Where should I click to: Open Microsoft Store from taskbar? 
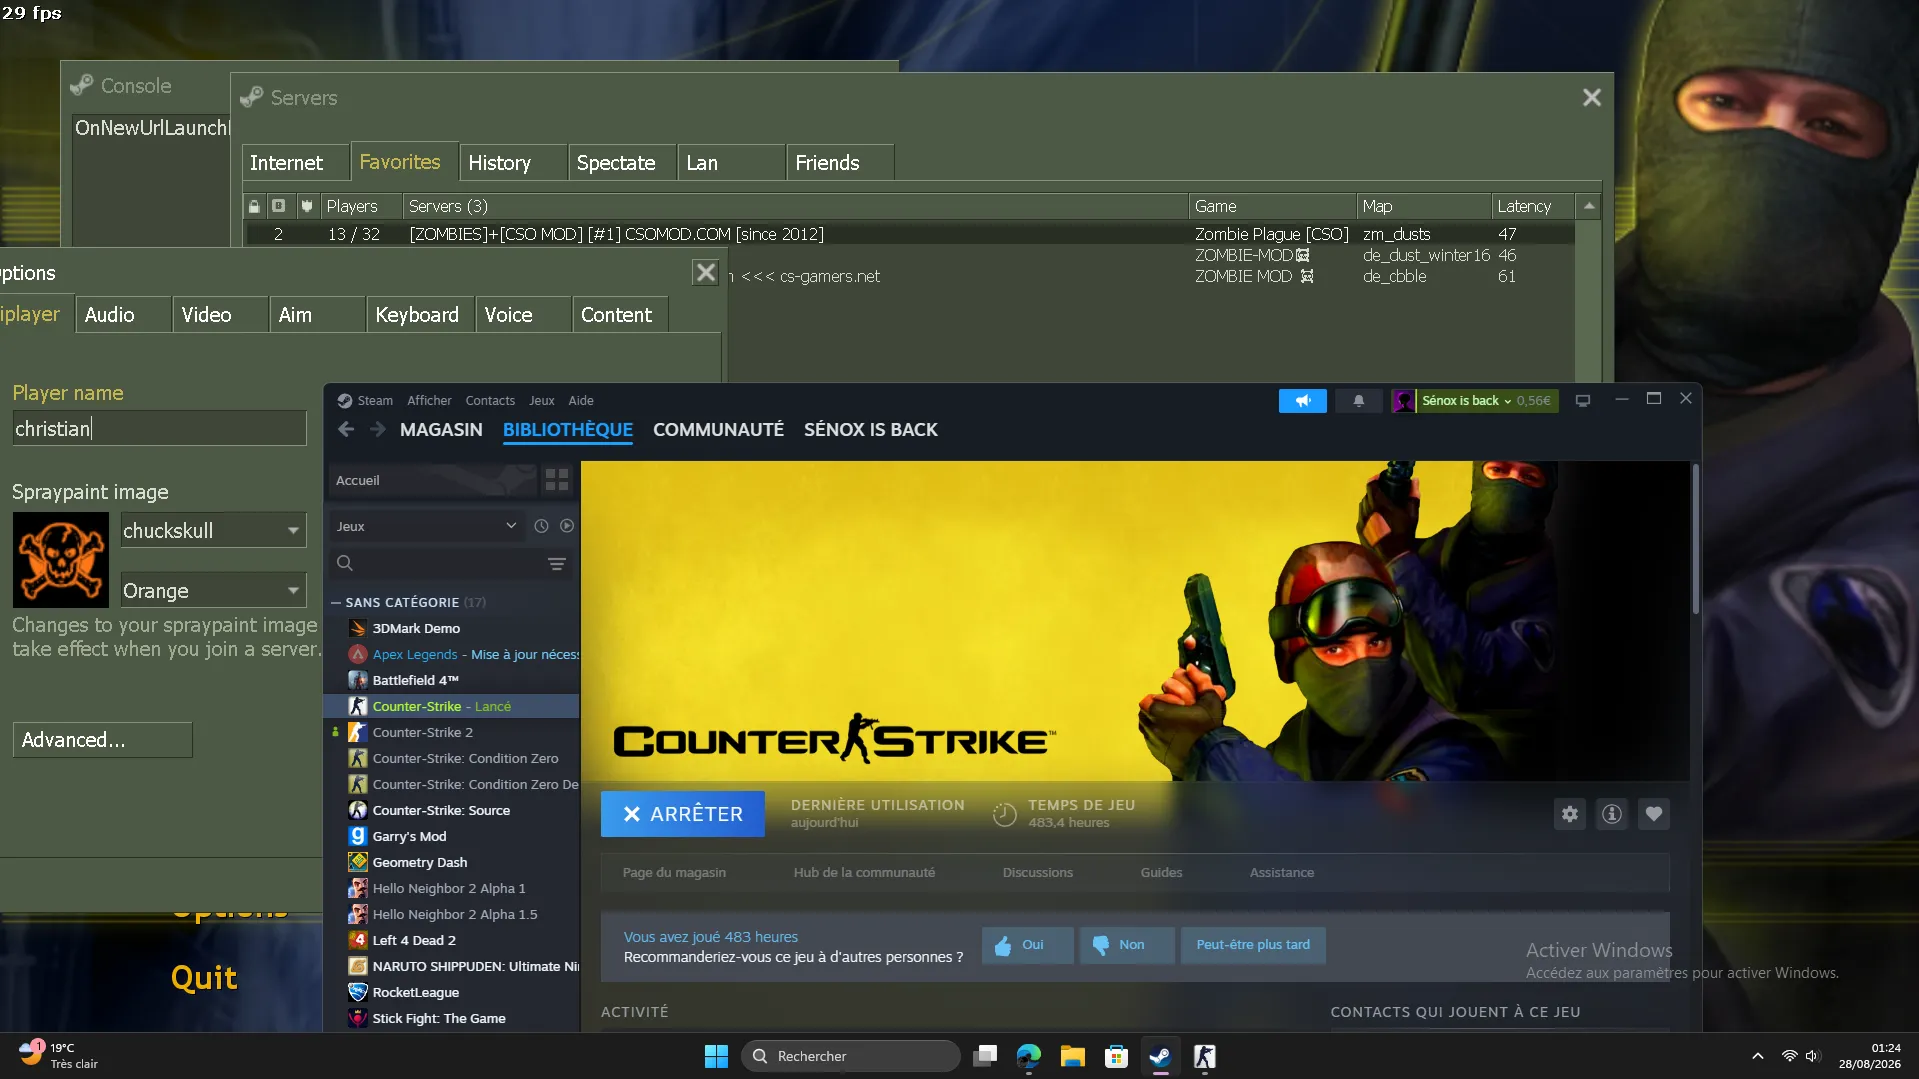click(1117, 1056)
